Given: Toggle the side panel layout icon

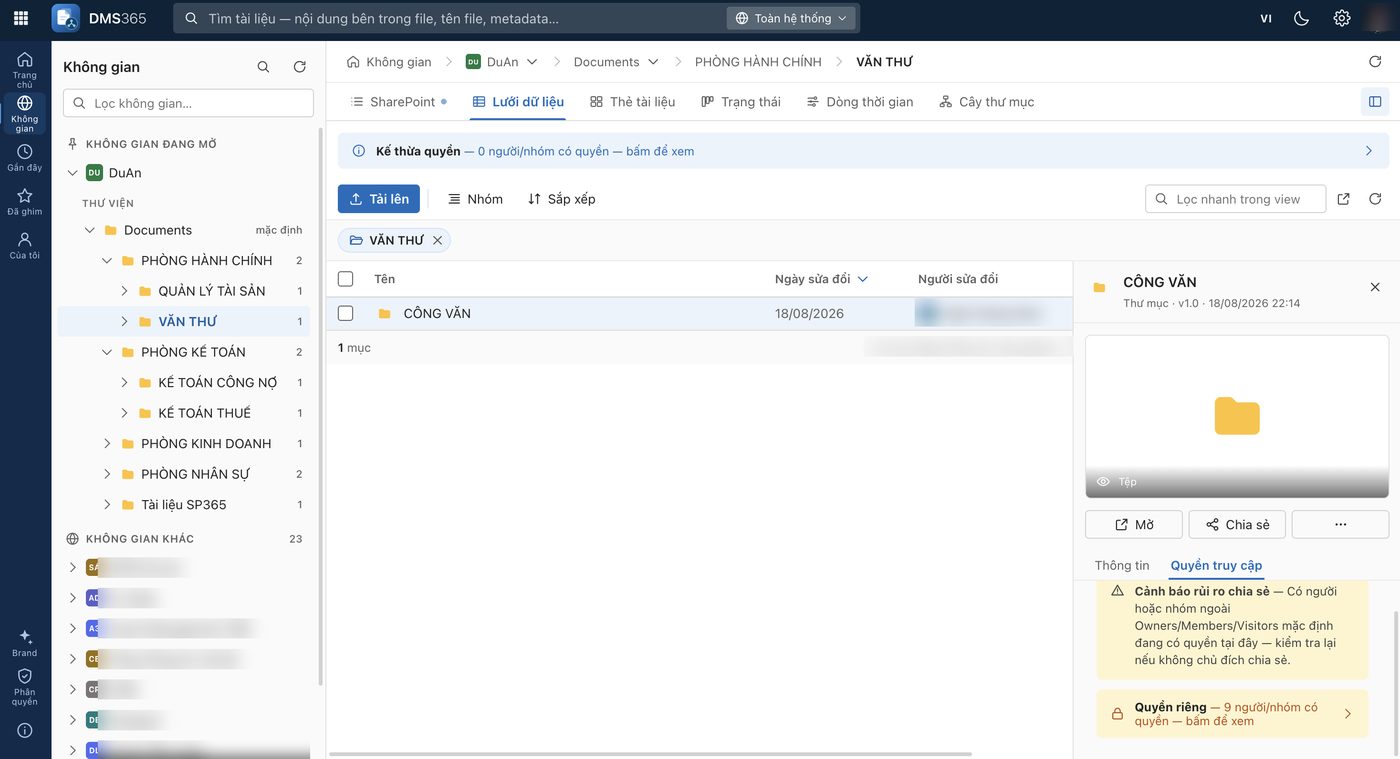Looking at the screenshot, I should click(x=1375, y=102).
